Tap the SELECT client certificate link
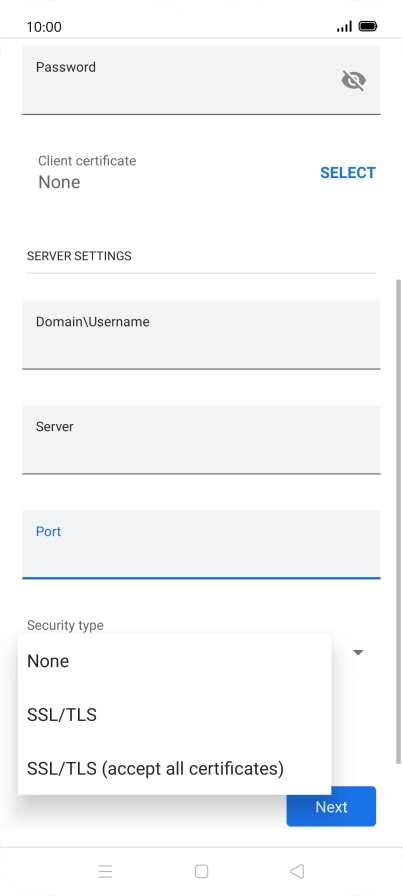This screenshot has width=403, height=896. coord(348,173)
